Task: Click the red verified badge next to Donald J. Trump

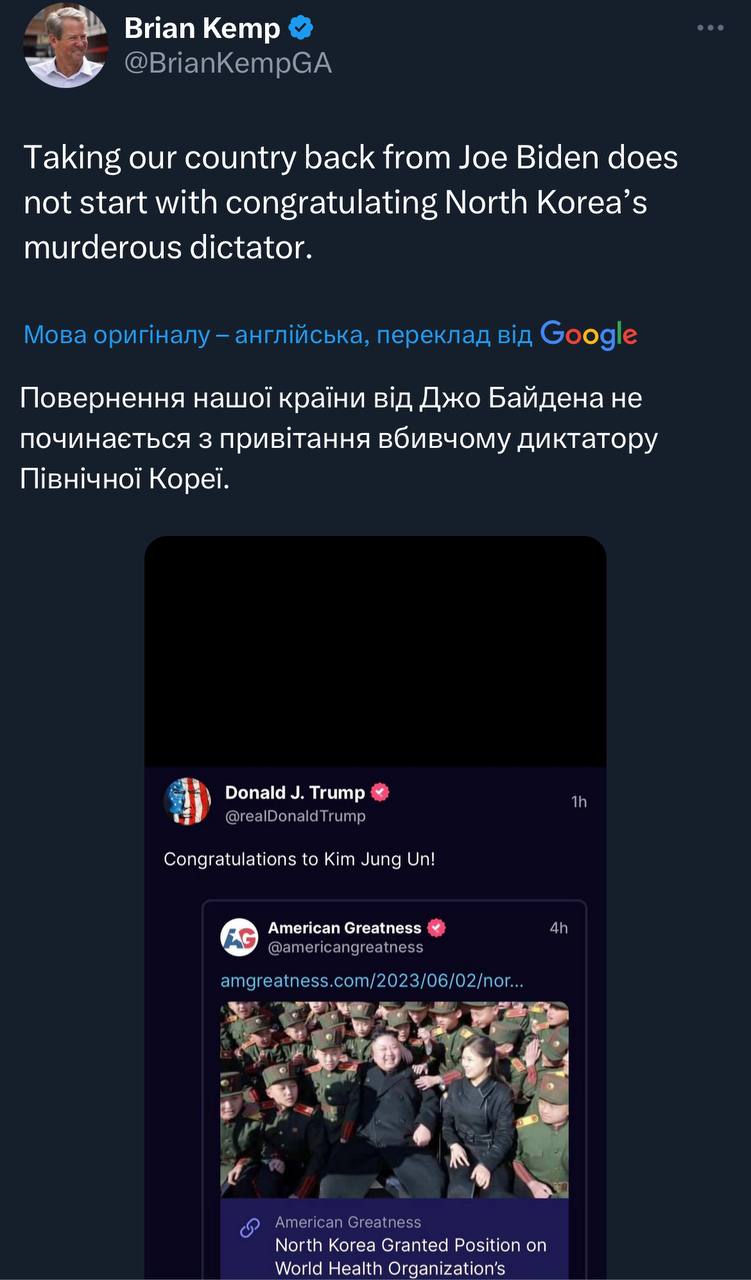Action: 380,793
